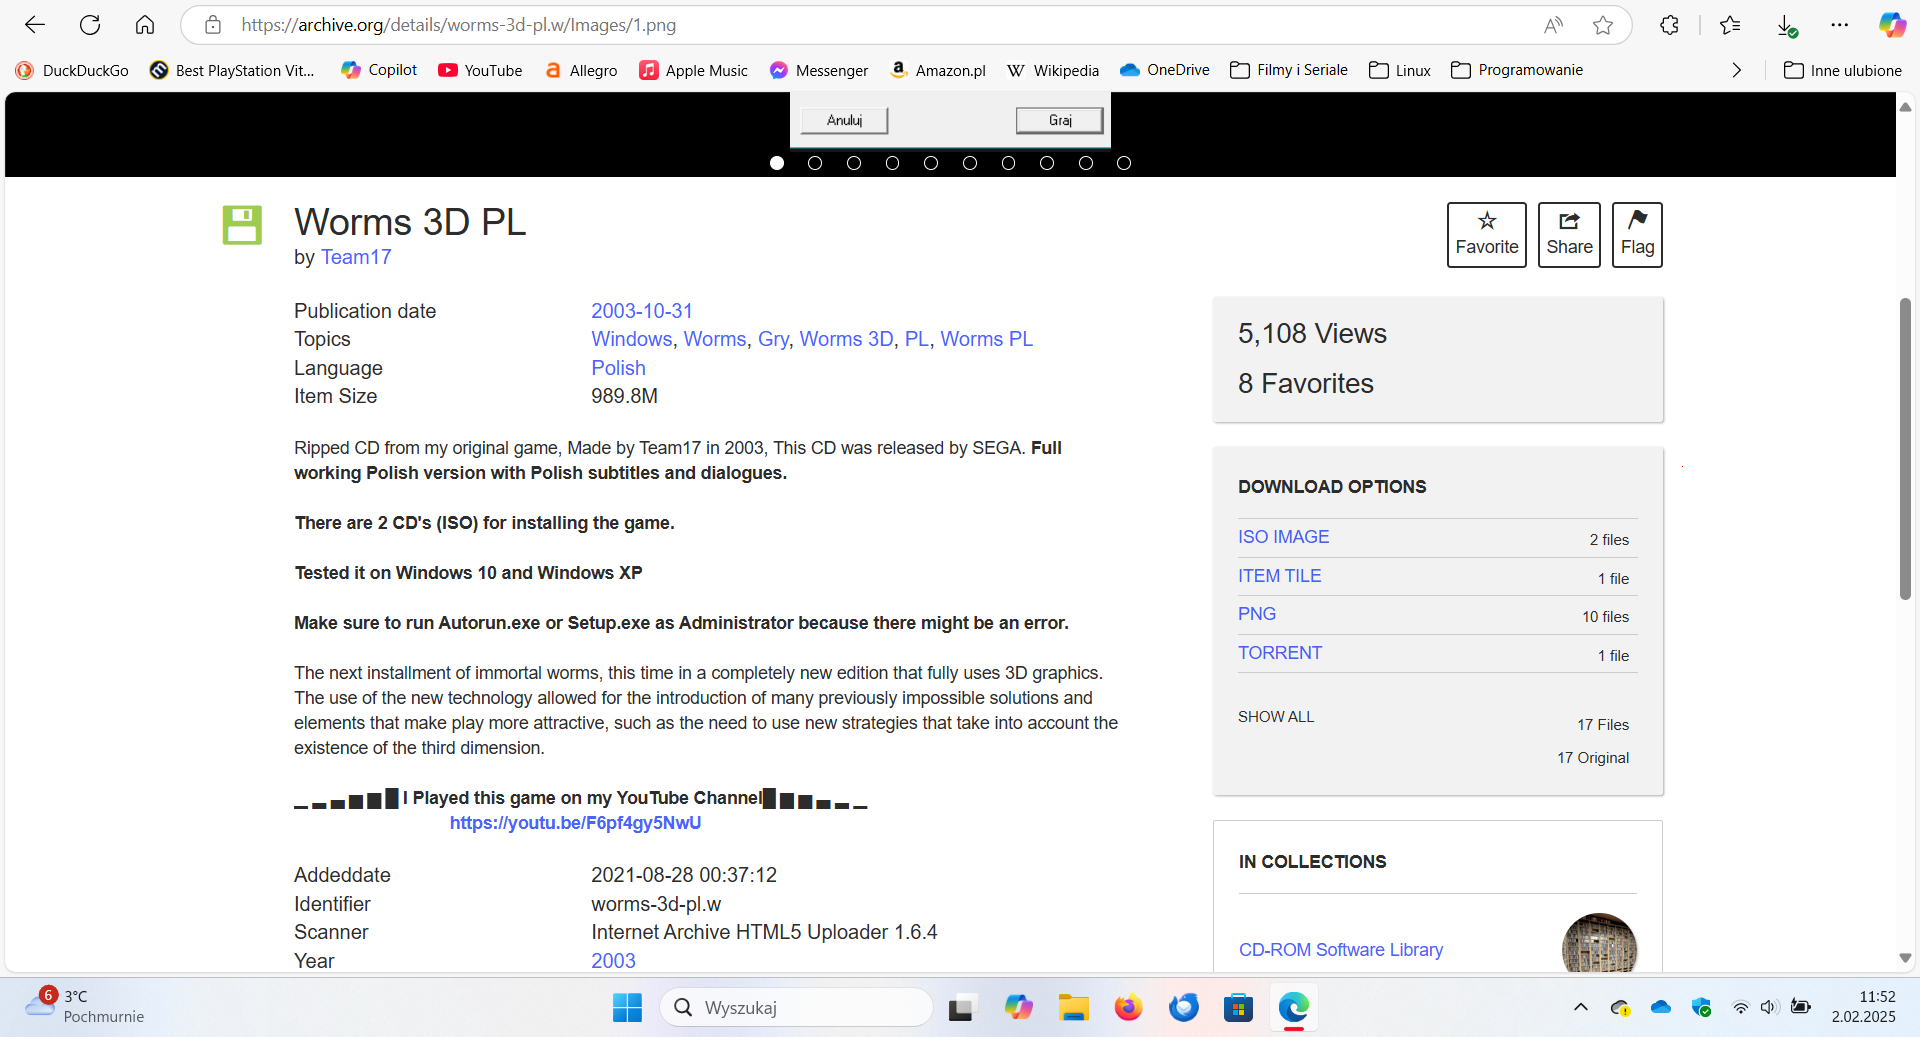Click the browser refresh icon
1920x1037 pixels.
(x=90, y=25)
